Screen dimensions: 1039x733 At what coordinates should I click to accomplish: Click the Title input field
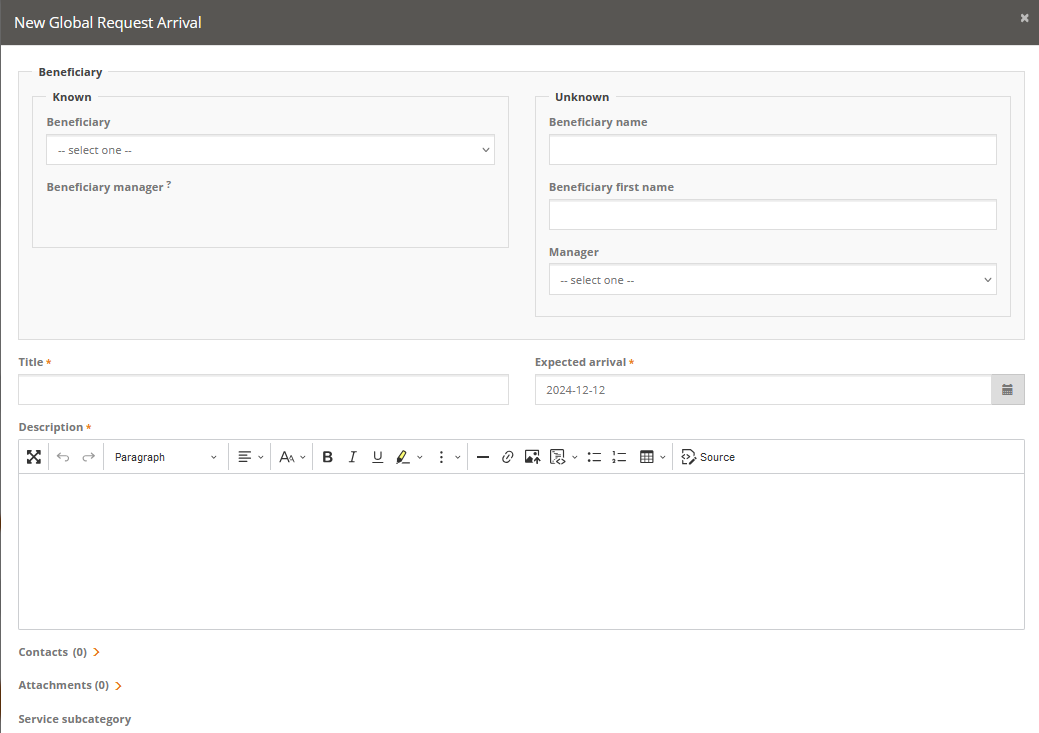coord(263,390)
